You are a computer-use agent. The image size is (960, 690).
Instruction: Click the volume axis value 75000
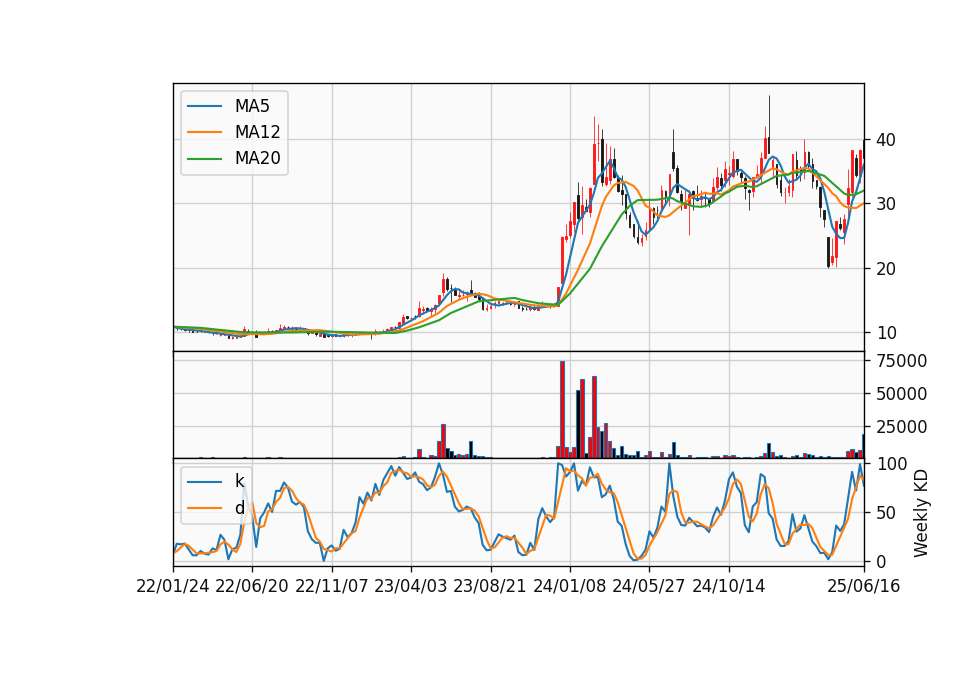click(x=901, y=361)
